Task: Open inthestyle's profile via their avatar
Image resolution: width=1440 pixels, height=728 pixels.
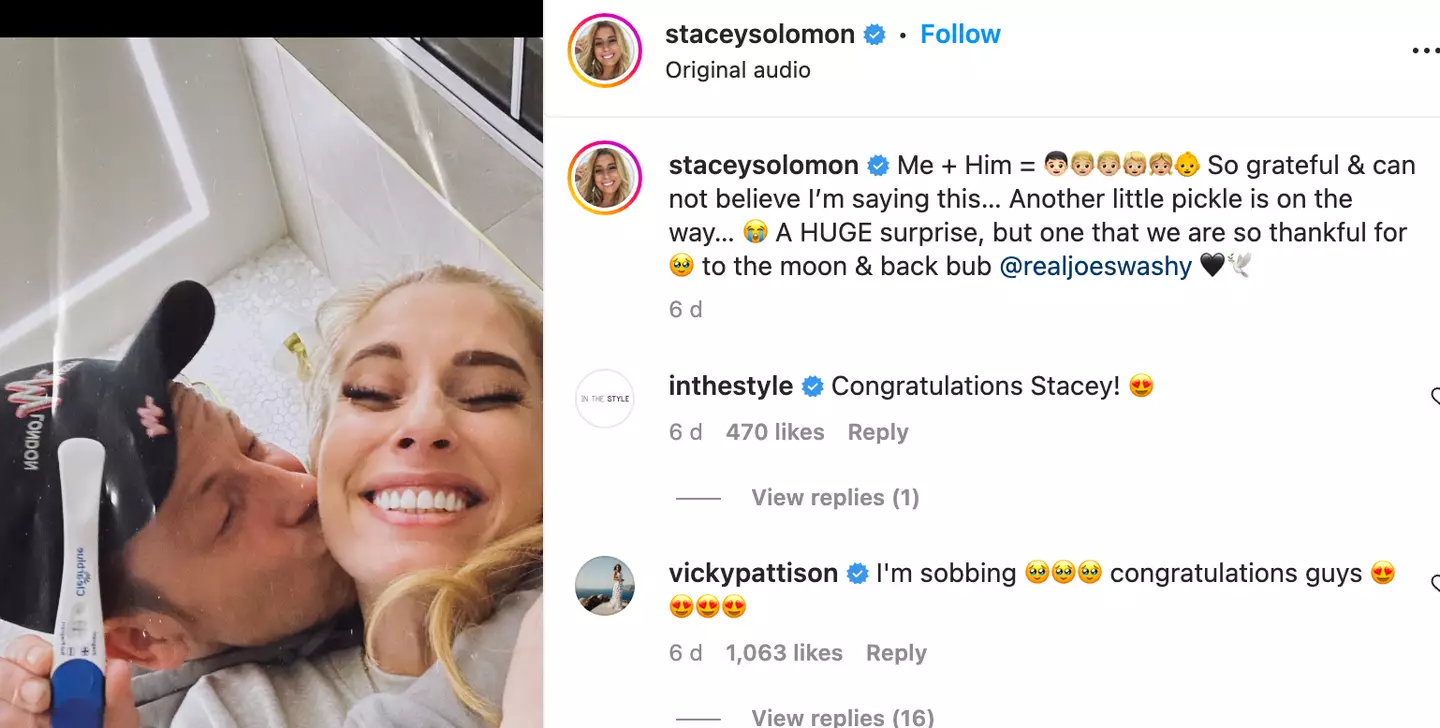Action: (604, 398)
